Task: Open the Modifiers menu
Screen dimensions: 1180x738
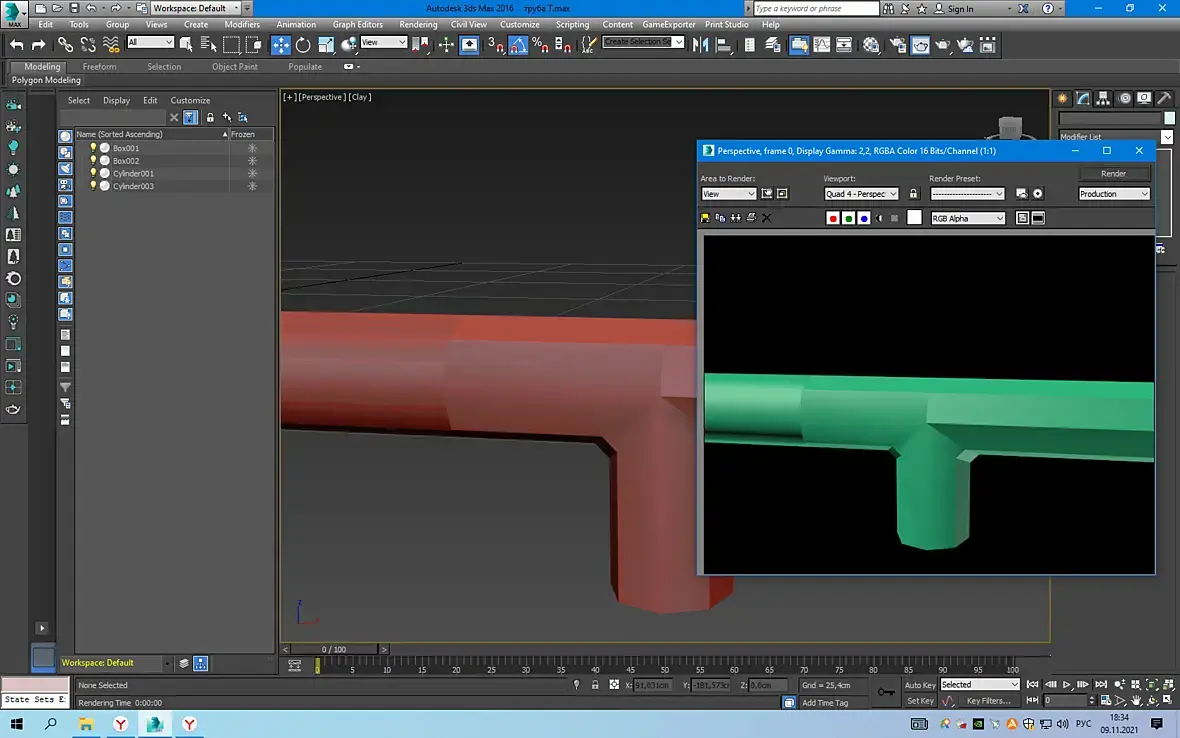Action: 242,24
